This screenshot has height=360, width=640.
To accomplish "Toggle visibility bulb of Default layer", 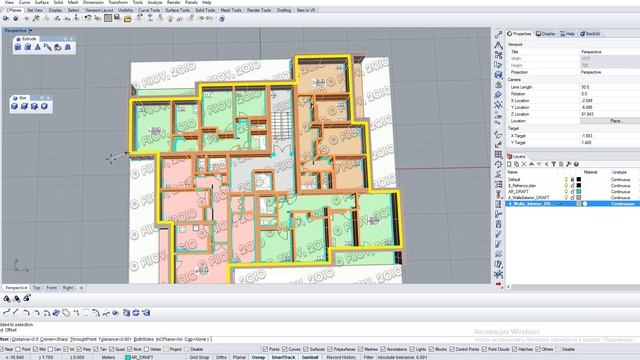I will click(x=566, y=180).
